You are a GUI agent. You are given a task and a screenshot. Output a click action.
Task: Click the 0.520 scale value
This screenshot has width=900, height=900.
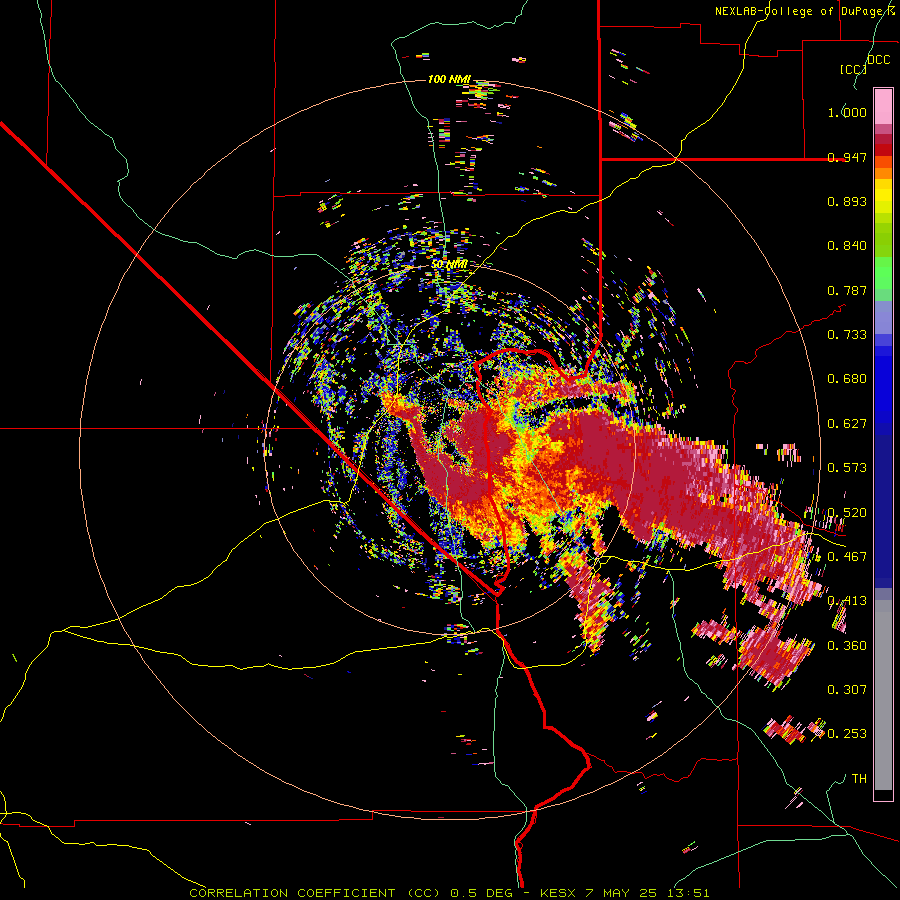click(847, 513)
